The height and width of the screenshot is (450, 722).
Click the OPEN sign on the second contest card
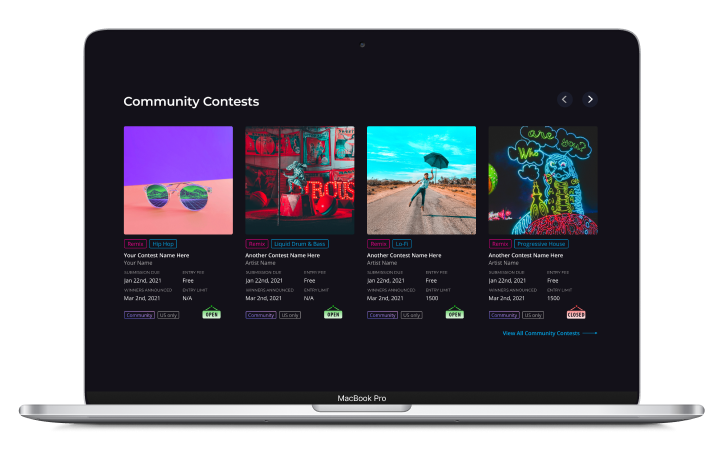(333, 313)
